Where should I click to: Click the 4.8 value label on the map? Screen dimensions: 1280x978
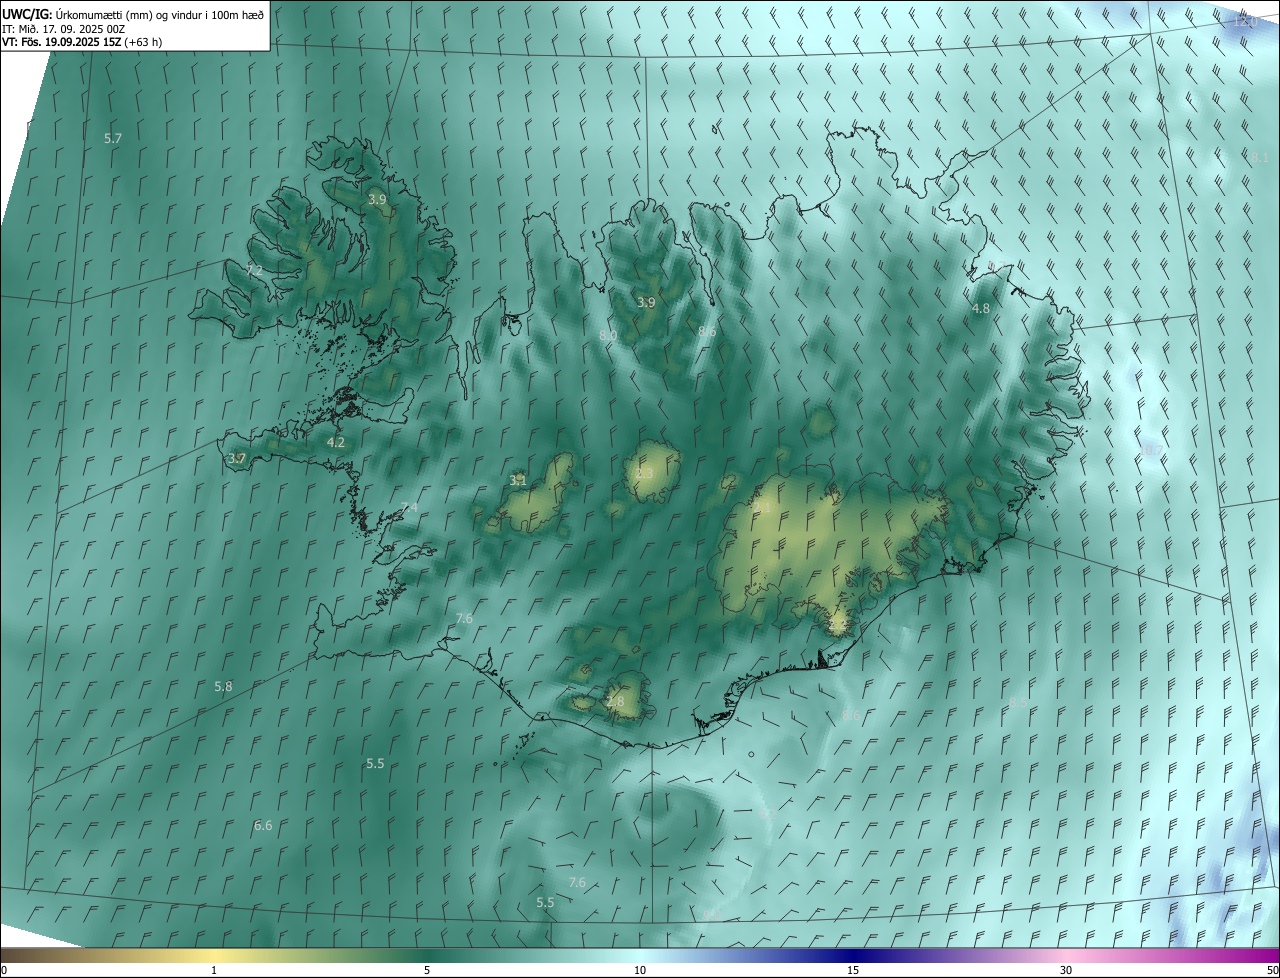tap(981, 308)
